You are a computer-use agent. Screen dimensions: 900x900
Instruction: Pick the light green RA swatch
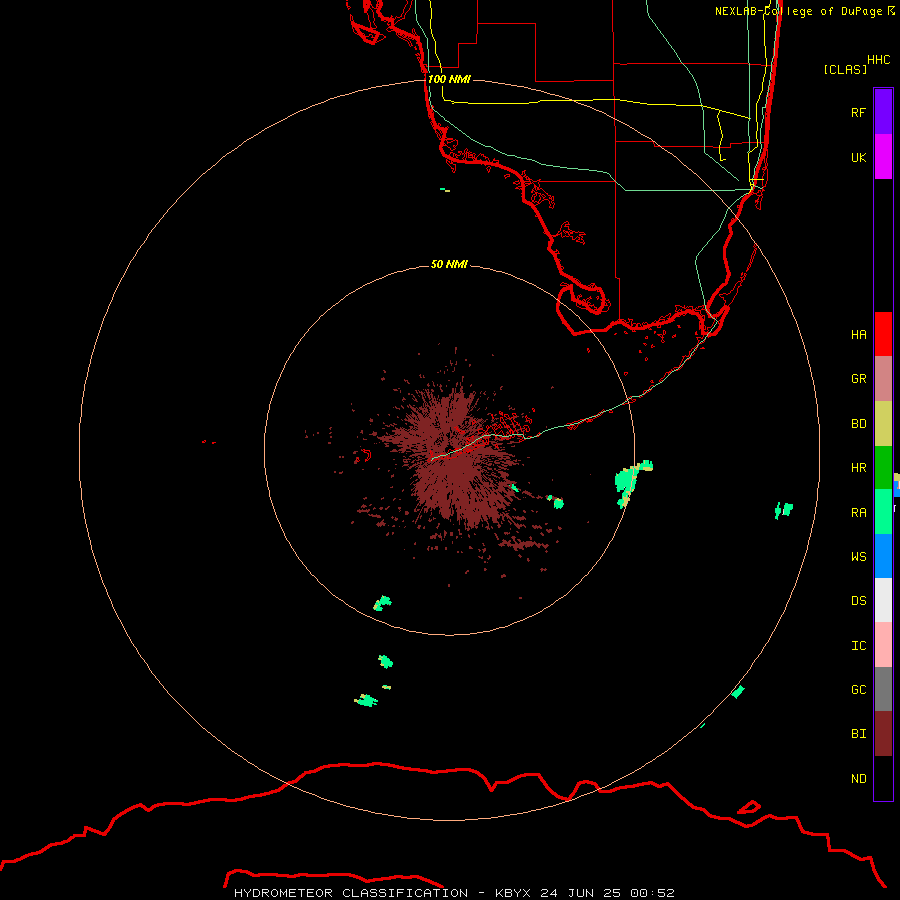(x=883, y=512)
